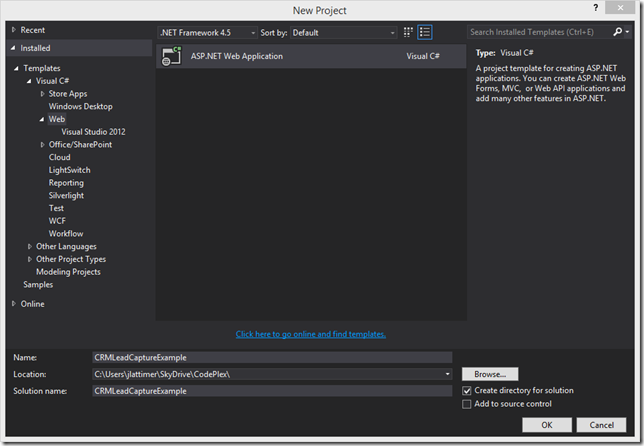
Task: Open the .NET Framework 4.5 version dropdown
Action: [x=207, y=32]
